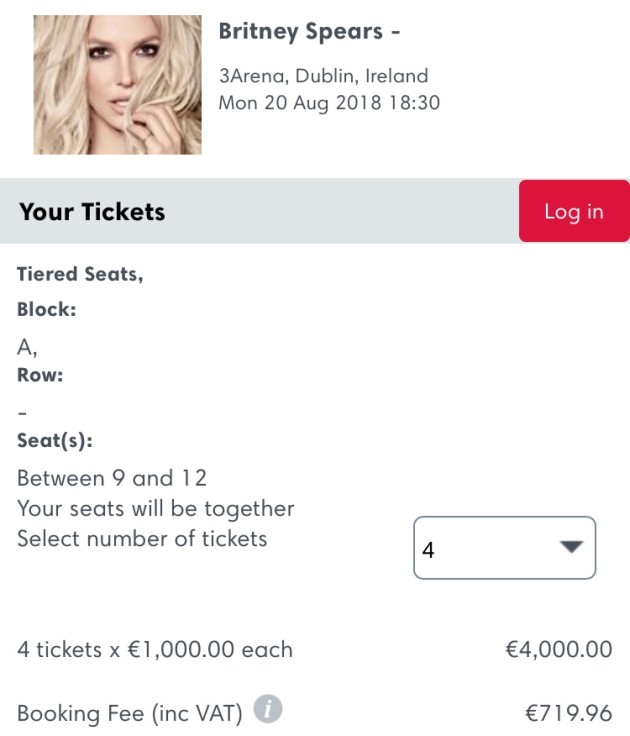Click the €719.96 booking fee amount
The image size is (630, 736).
(x=568, y=713)
